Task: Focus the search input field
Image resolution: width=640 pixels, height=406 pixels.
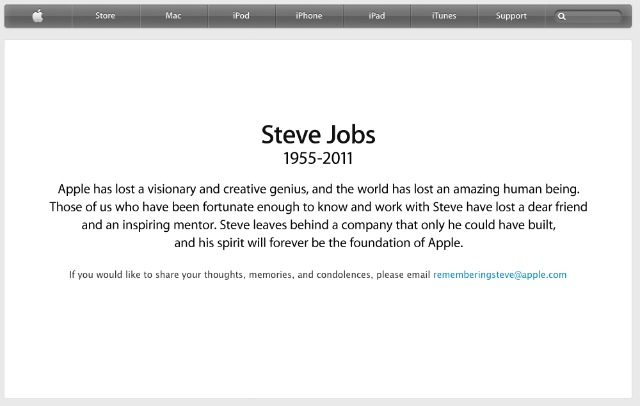Action: (588, 16)
